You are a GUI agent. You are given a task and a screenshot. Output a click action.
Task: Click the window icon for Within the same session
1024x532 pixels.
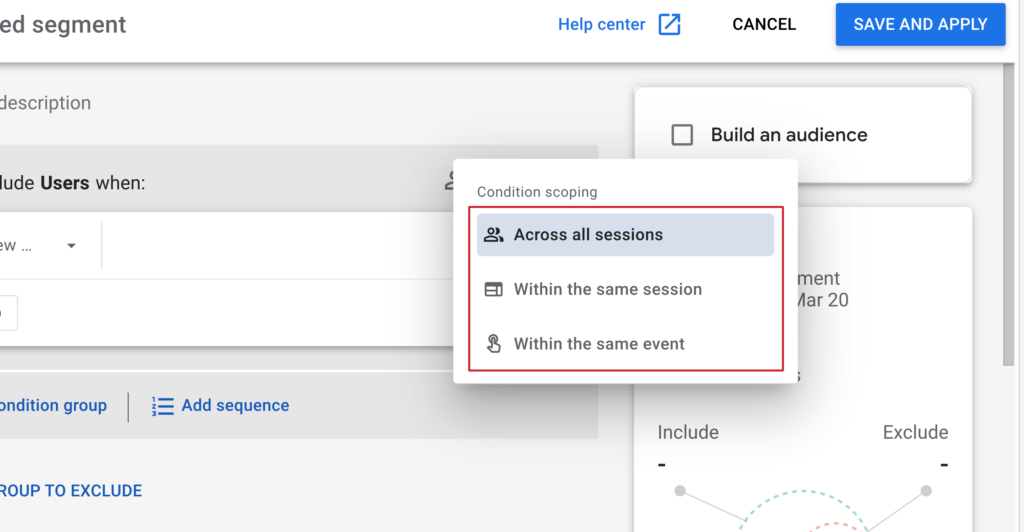493,290
